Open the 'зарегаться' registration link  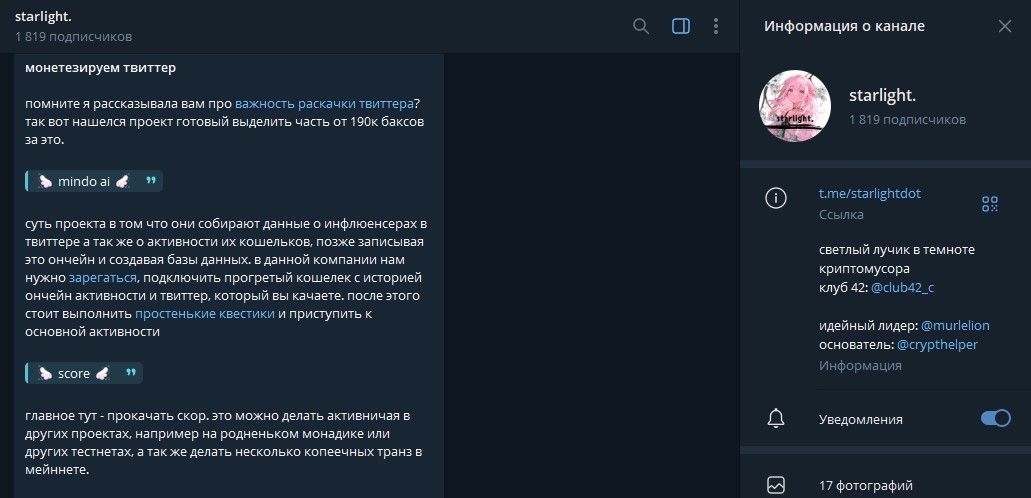[103, 277]
